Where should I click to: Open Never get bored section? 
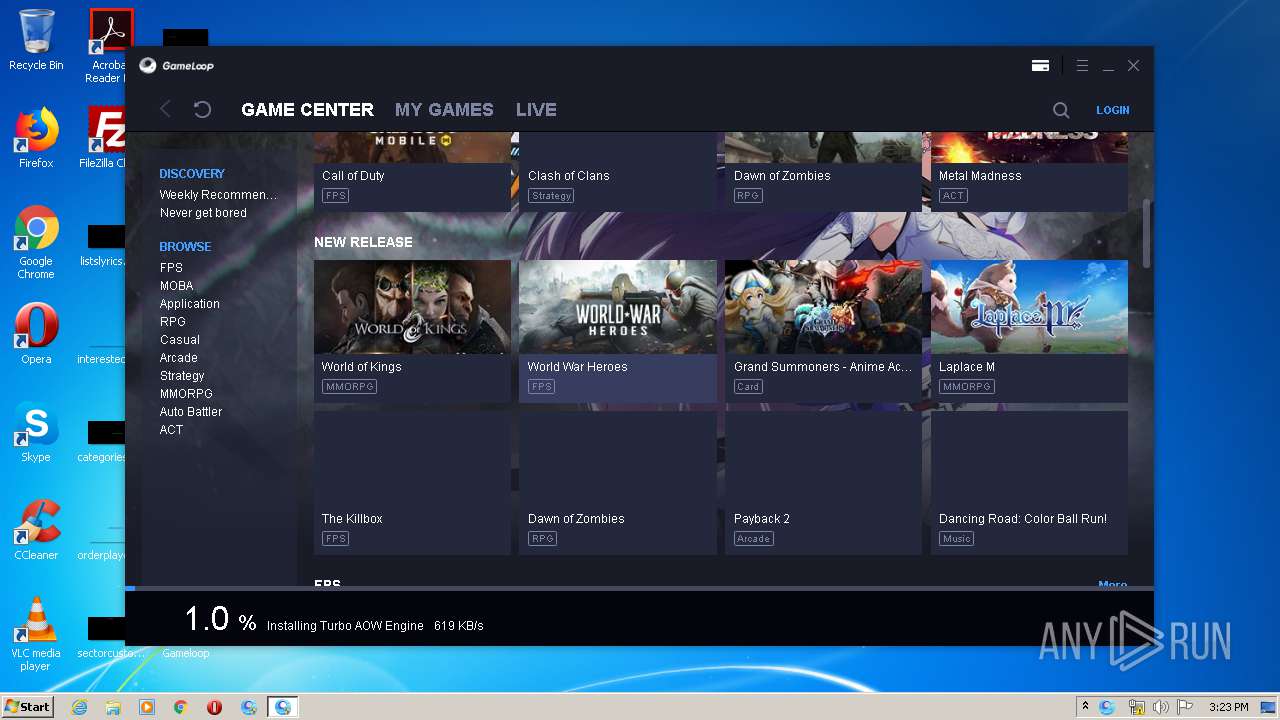[x=203, y=213]
